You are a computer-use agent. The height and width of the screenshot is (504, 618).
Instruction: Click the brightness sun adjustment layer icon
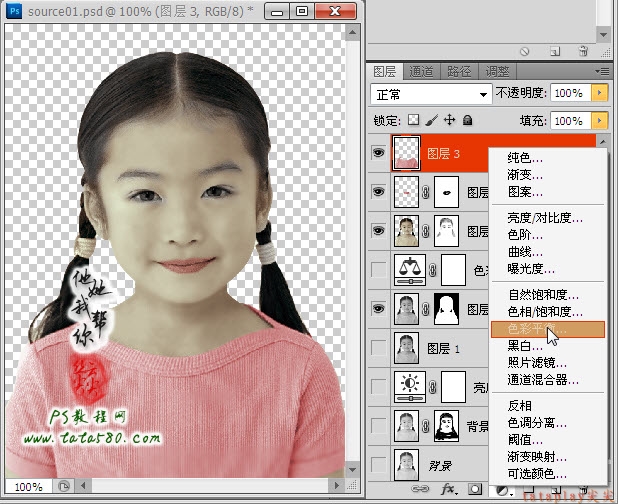point(410,387)
